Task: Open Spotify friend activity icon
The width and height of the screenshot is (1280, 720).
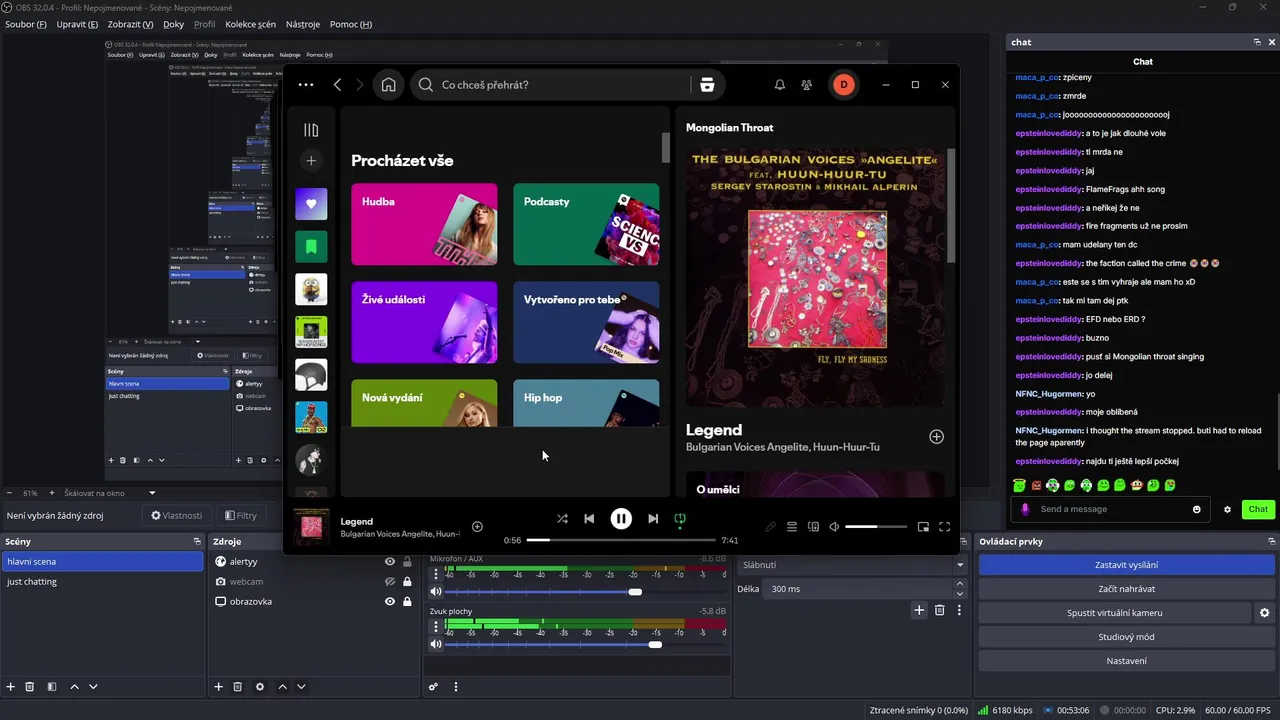Action: click(x=807, y=85)
